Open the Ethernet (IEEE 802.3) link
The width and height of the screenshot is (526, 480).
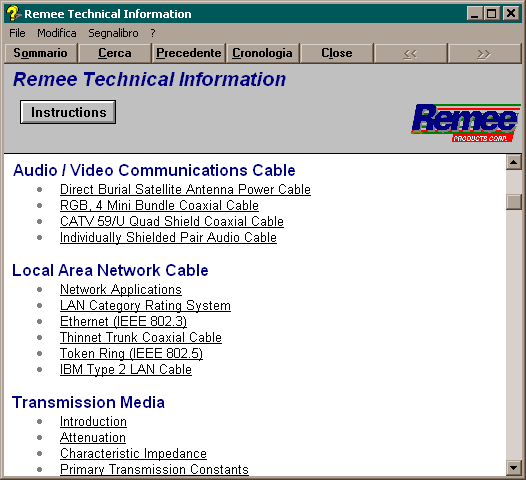tap(123, 321)
